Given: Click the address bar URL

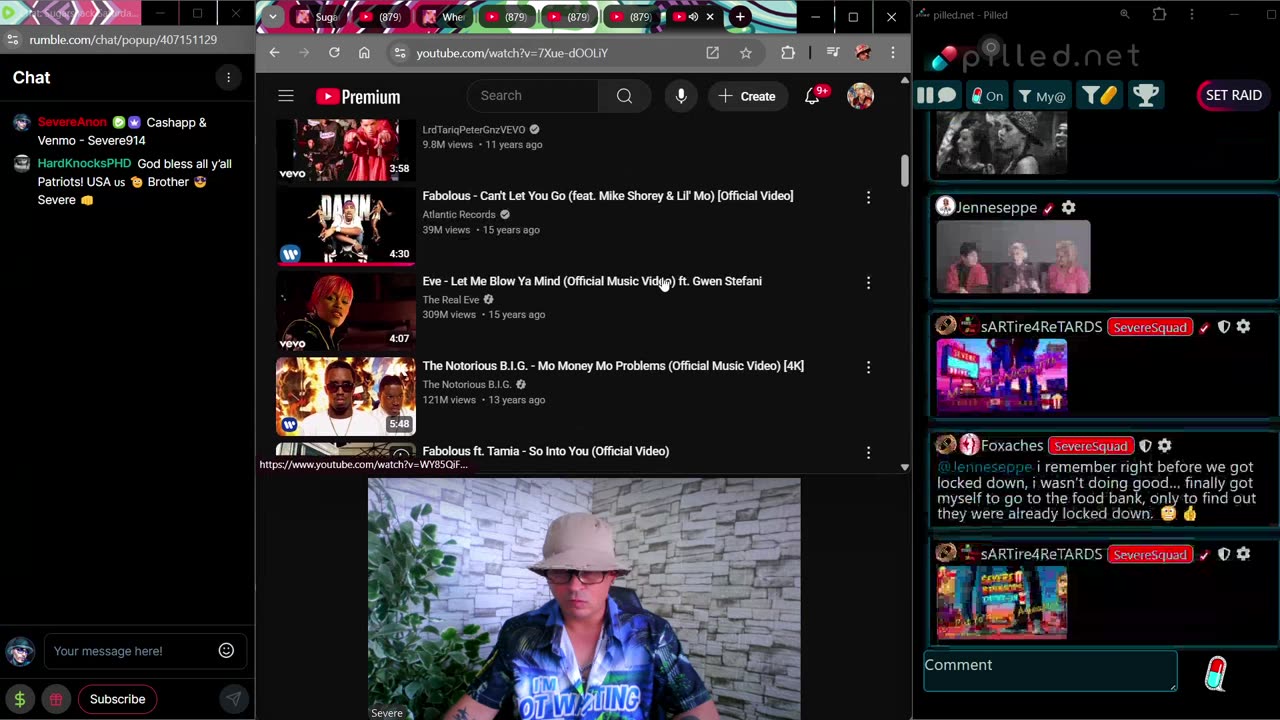Looking at the screenshot, I should (512, 53).
